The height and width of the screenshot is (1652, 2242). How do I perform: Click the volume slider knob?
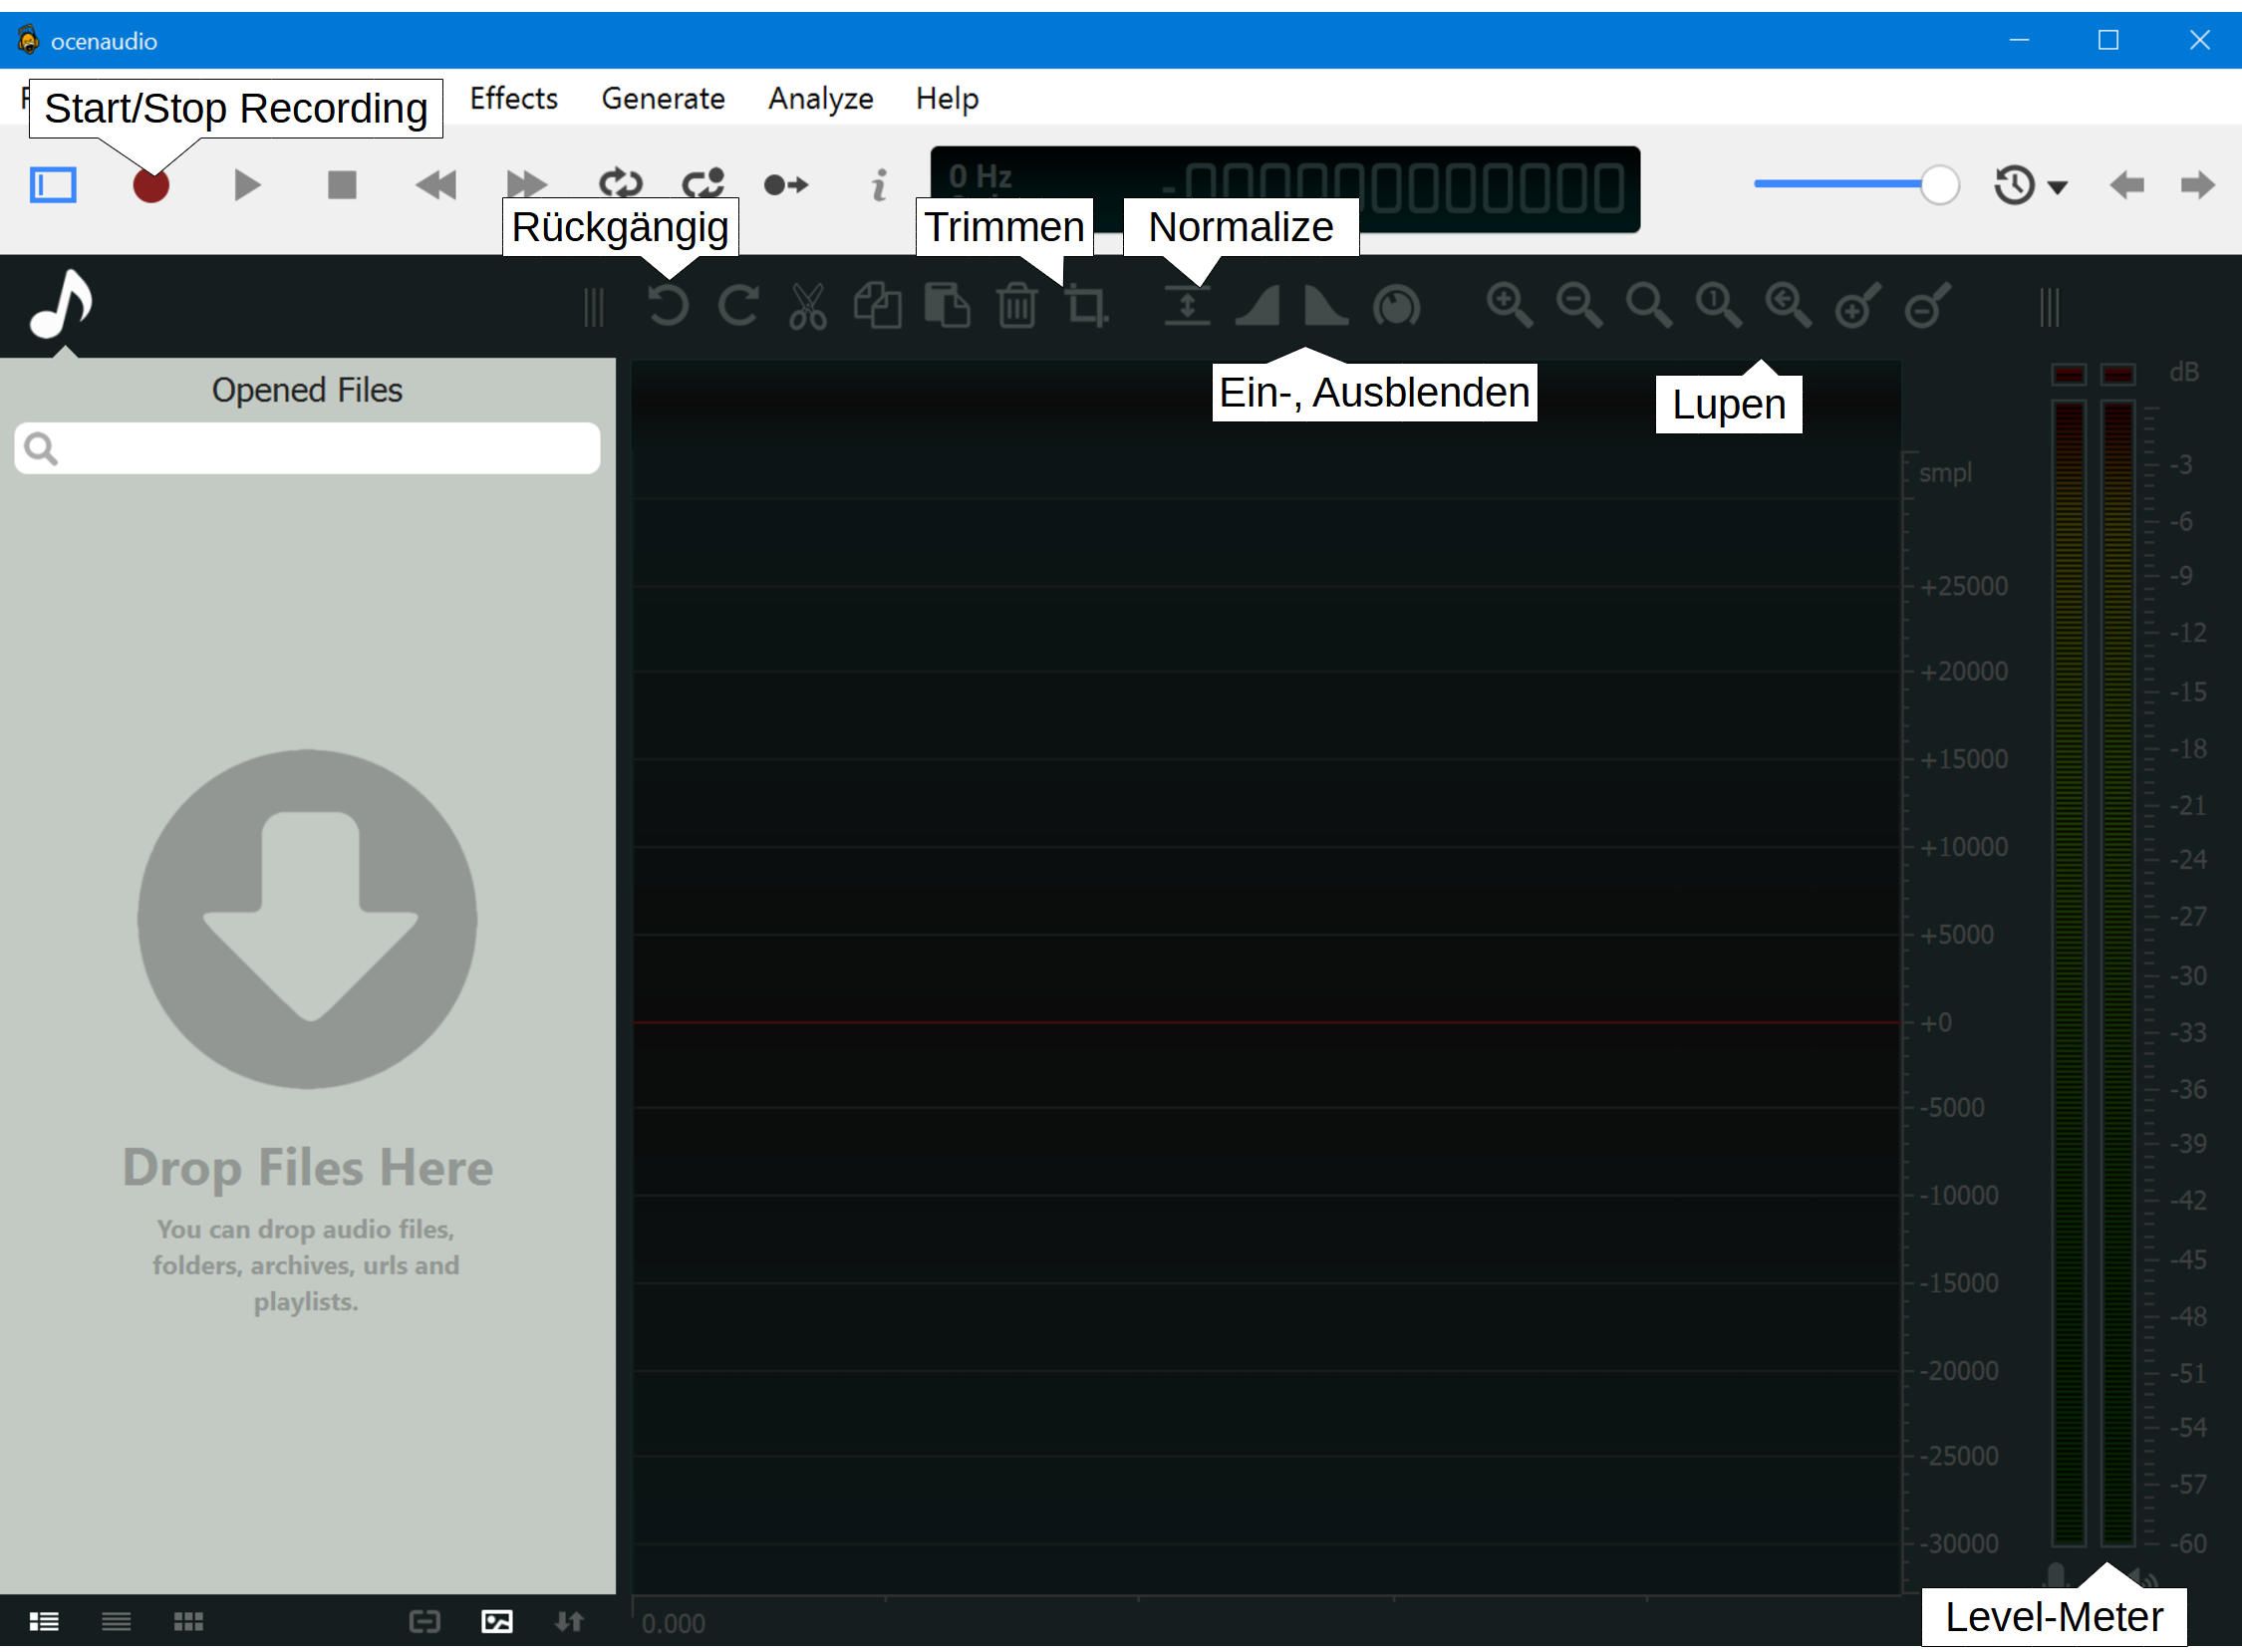(1939, 185)
